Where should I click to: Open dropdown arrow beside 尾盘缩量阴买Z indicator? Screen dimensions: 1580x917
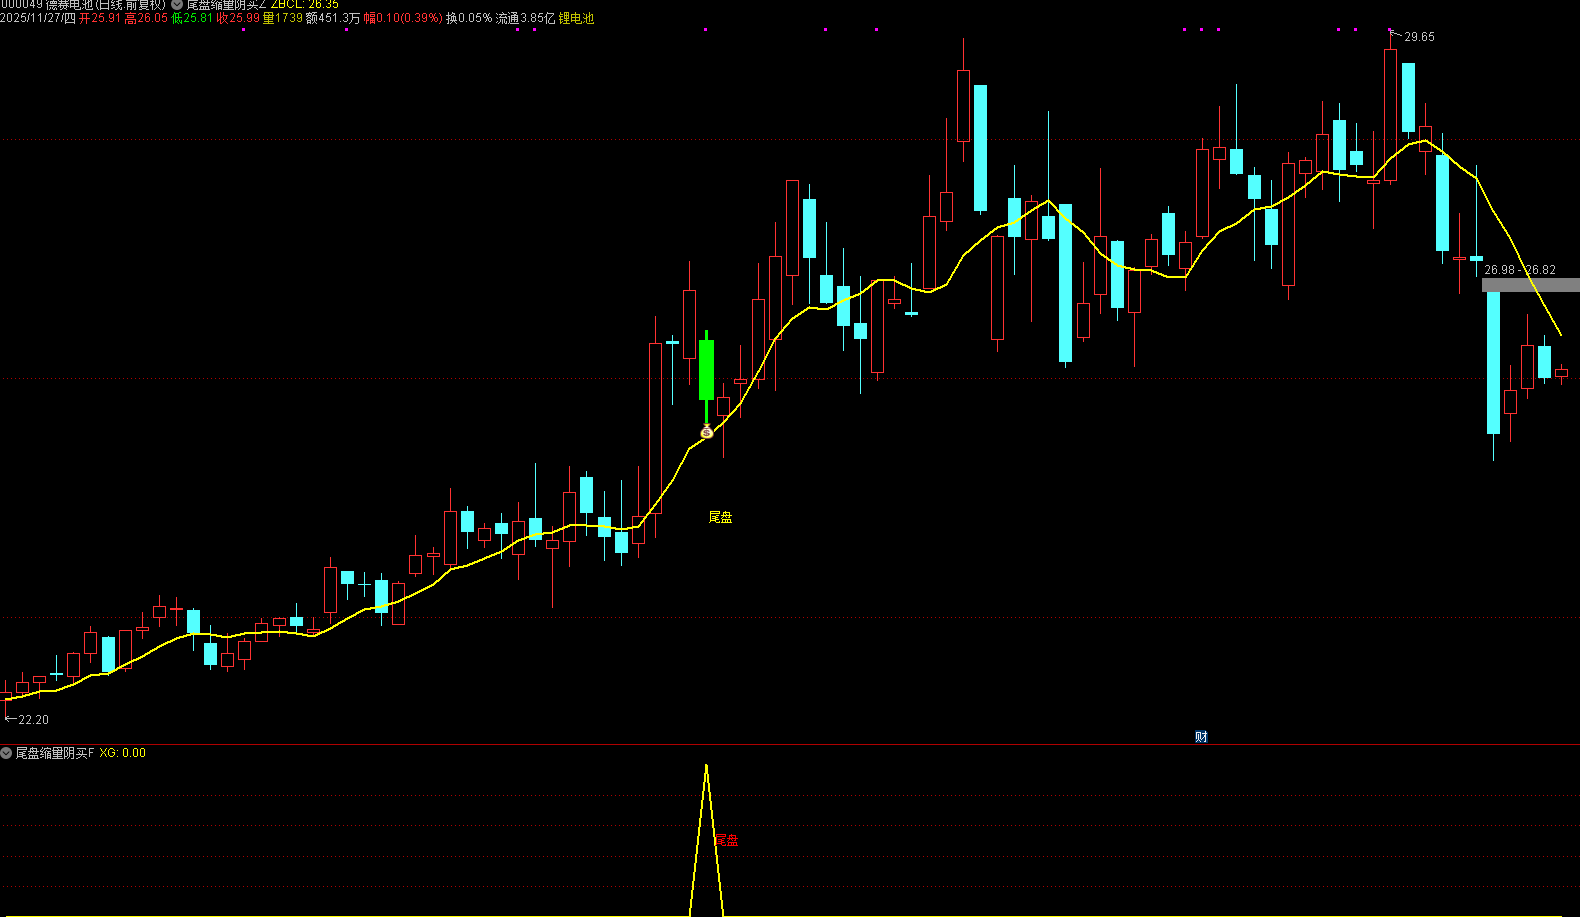click(177, 5)
